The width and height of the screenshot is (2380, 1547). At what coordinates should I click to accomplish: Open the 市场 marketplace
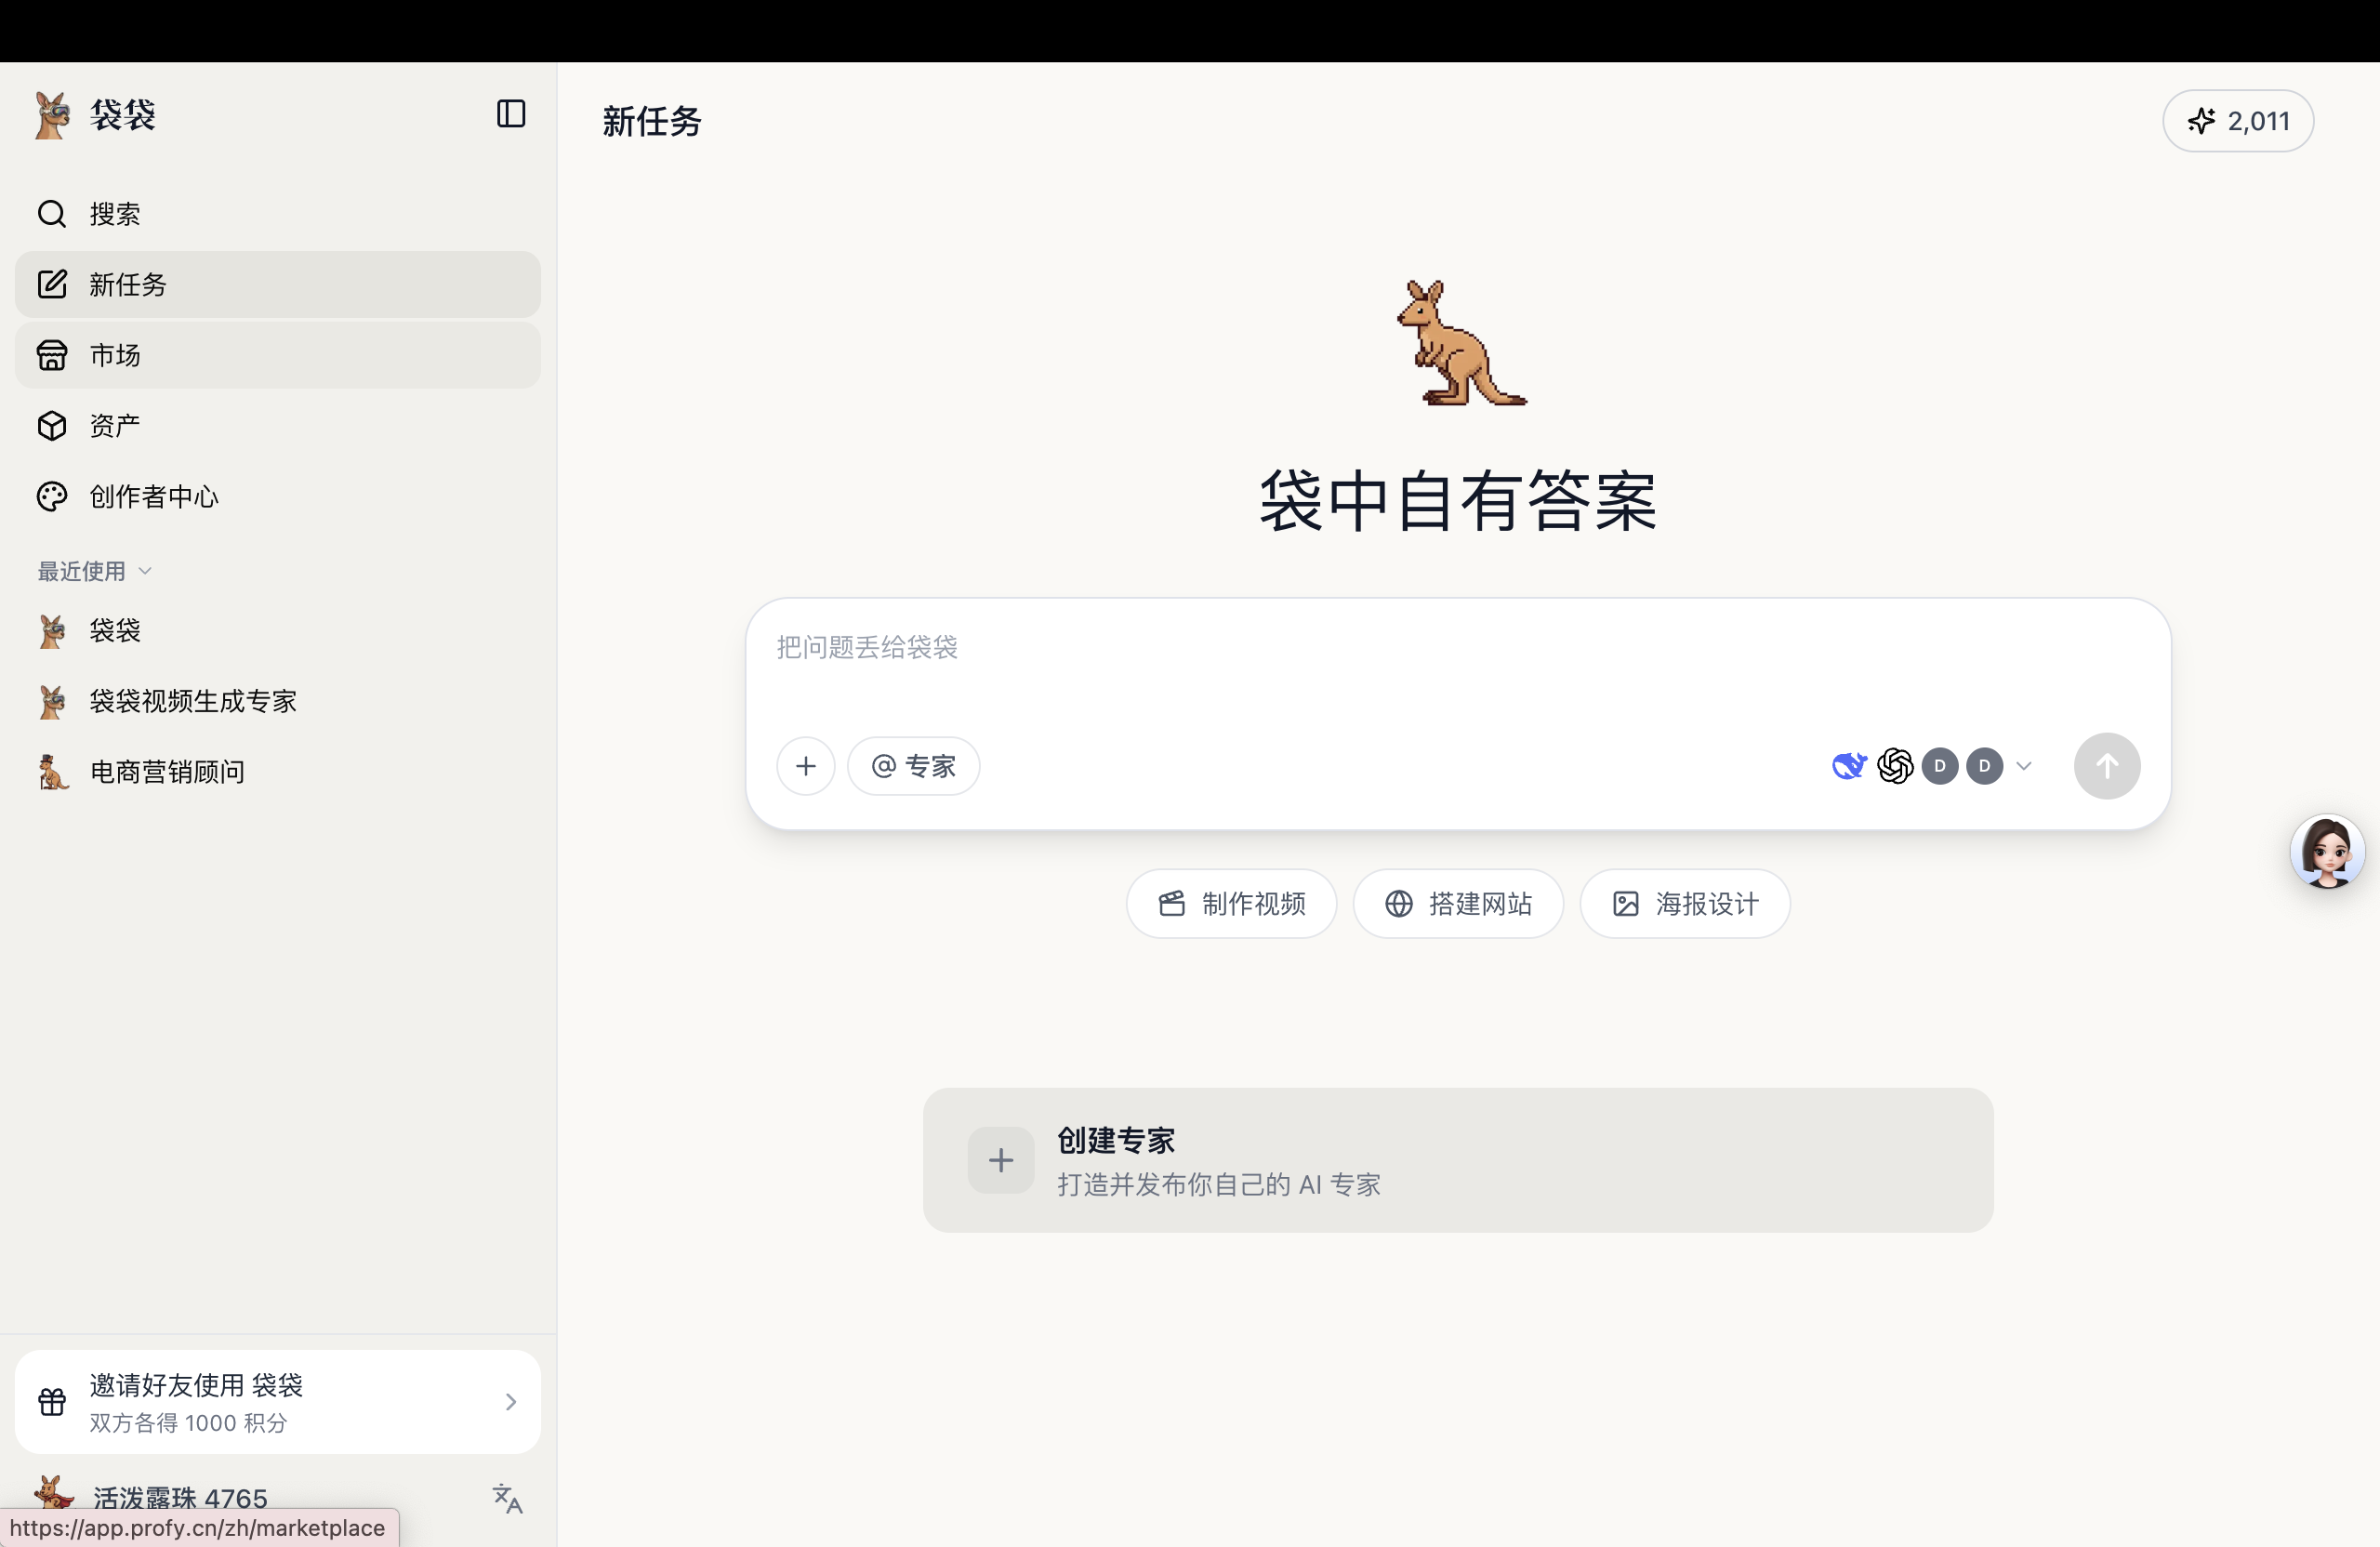pyautogui.click(x=277, y=355)
